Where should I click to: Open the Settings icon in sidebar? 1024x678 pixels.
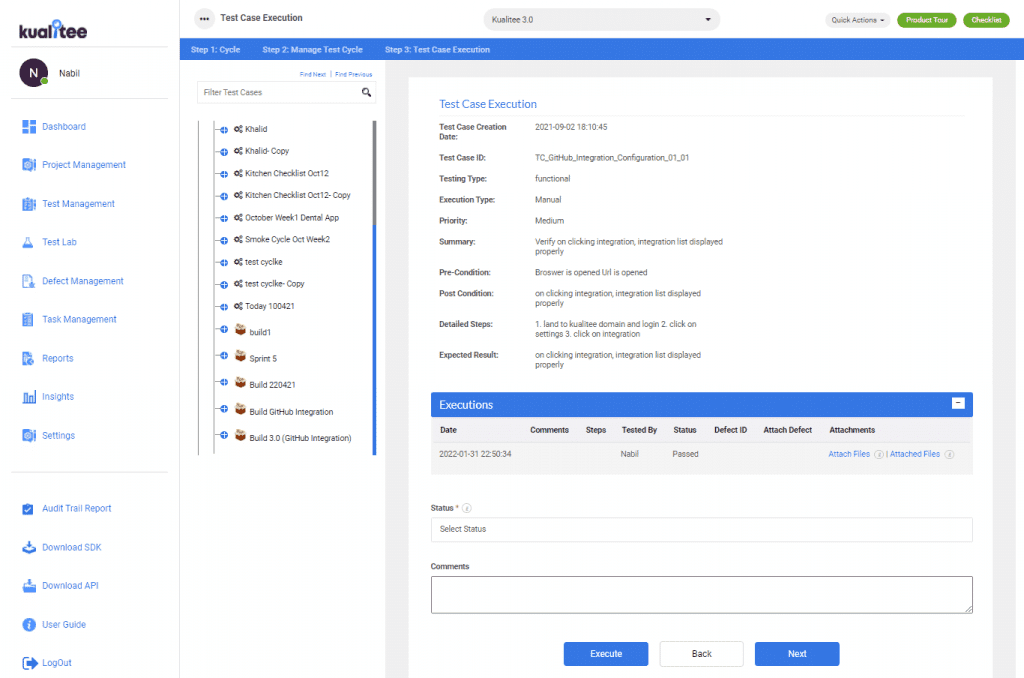[x=29, y=436]
